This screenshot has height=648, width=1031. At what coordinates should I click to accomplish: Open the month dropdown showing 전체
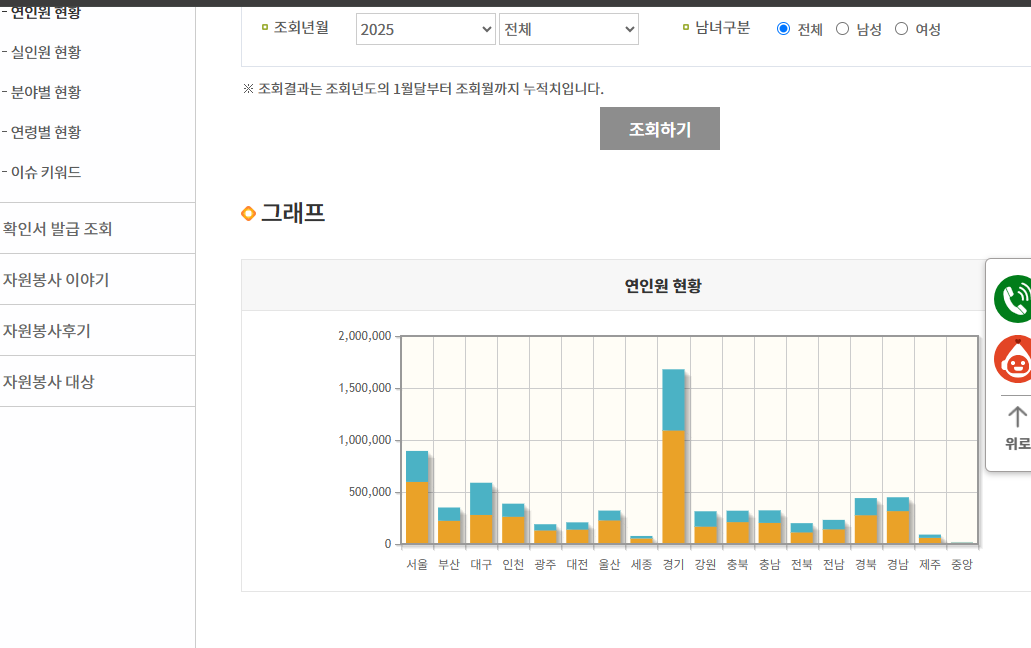click(568, 29)
